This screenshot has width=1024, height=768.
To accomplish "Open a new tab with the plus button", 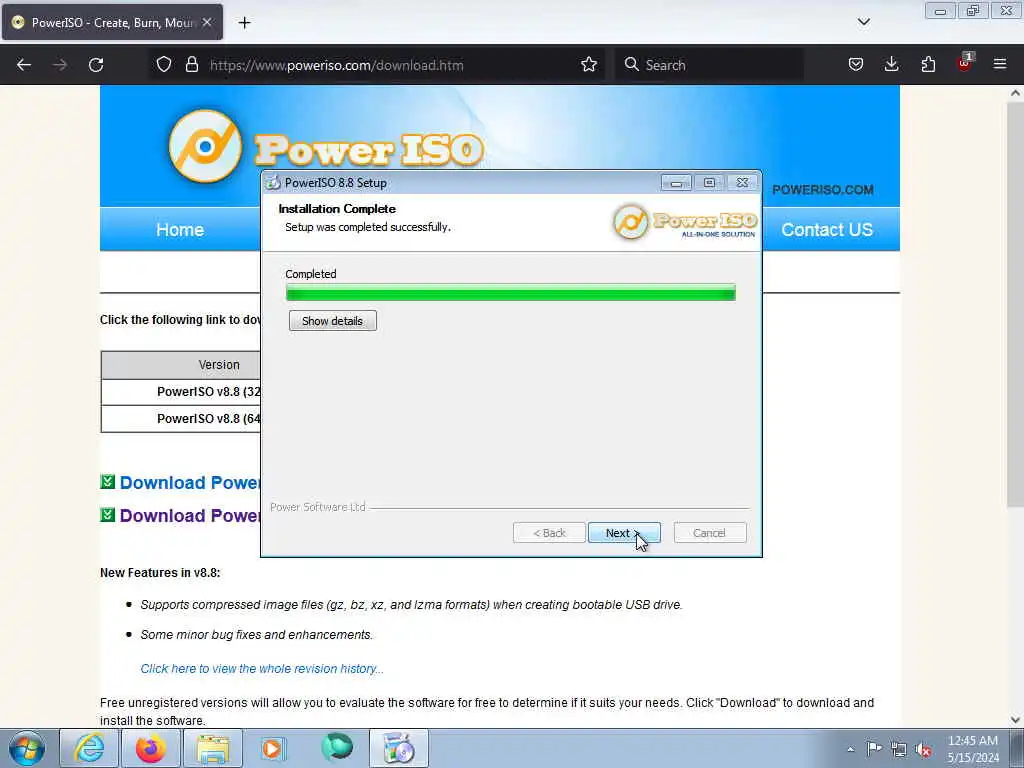I will [244, 23].
